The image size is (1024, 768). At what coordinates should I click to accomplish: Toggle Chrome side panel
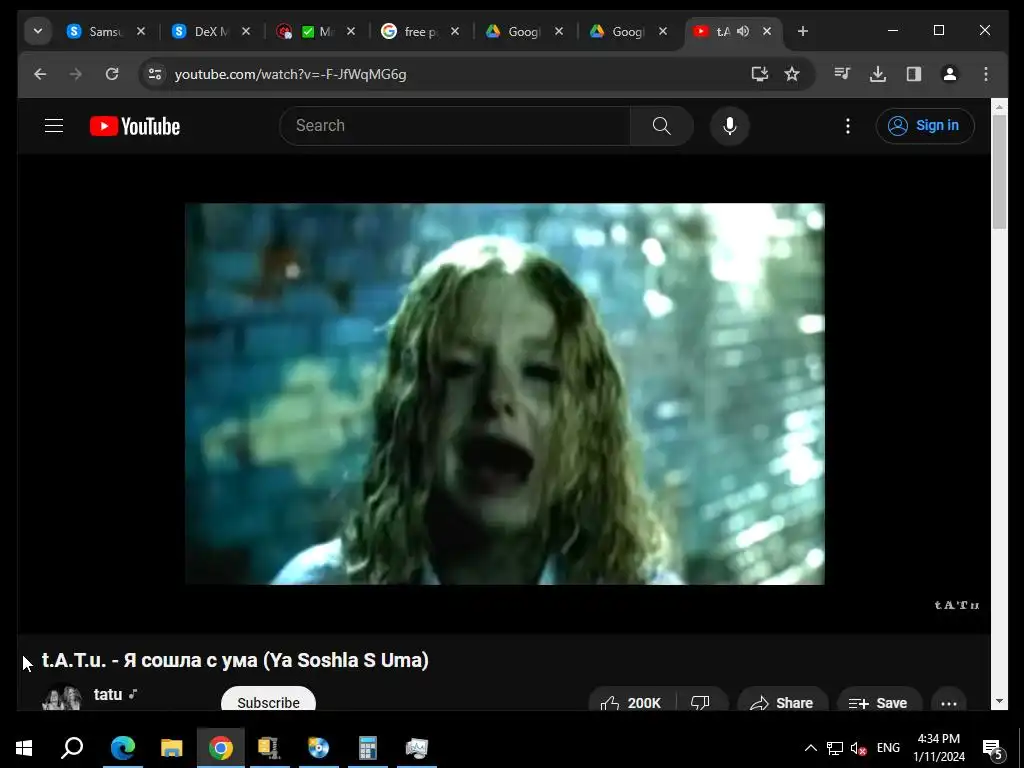(914, 74)
